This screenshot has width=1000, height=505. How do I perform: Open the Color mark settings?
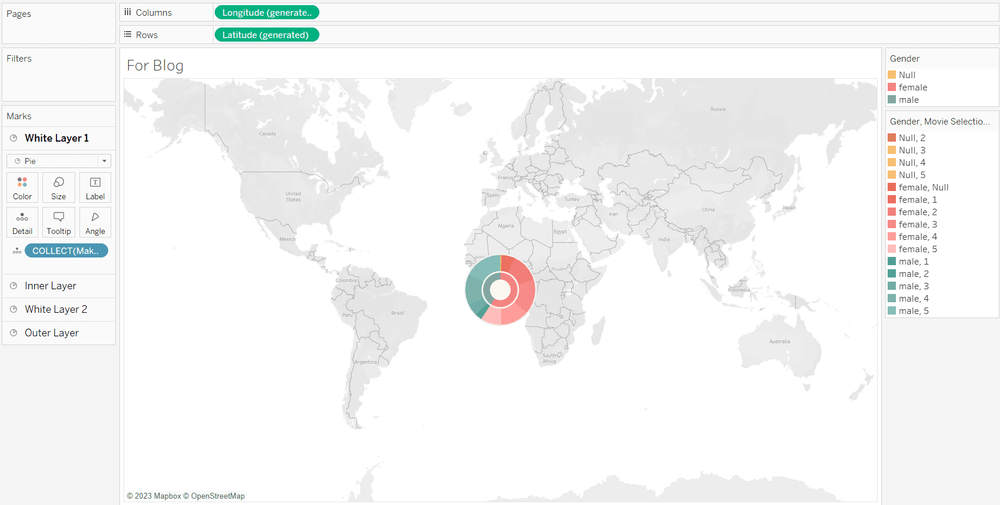(22, 187)
